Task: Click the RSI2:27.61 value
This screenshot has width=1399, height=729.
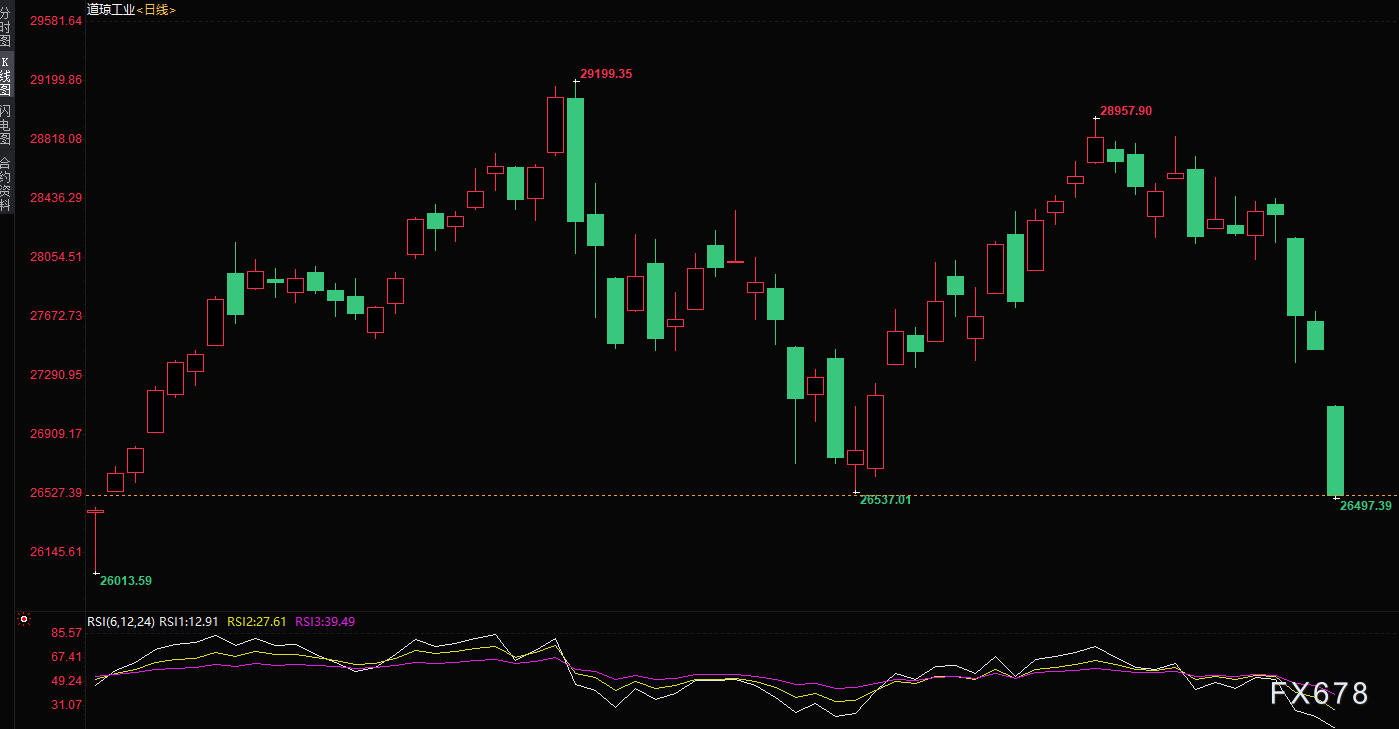Action: pos(257,621)
